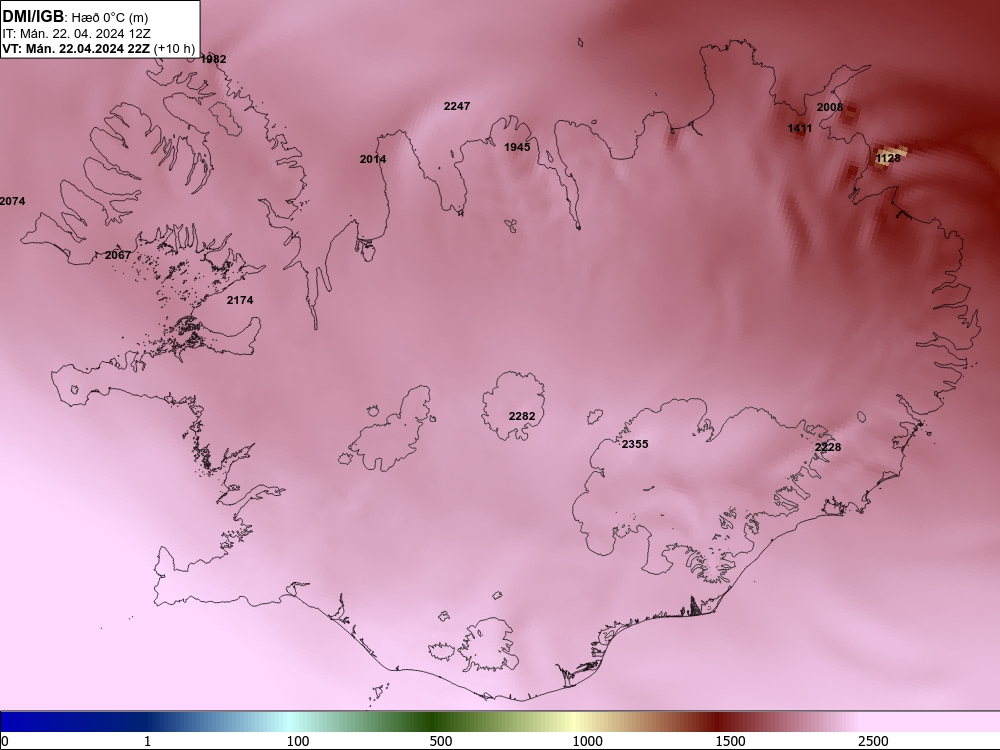Screen dimensions: 1000x750
Task: Select the 2008 label in the northeast
Action: coord(830,107)
